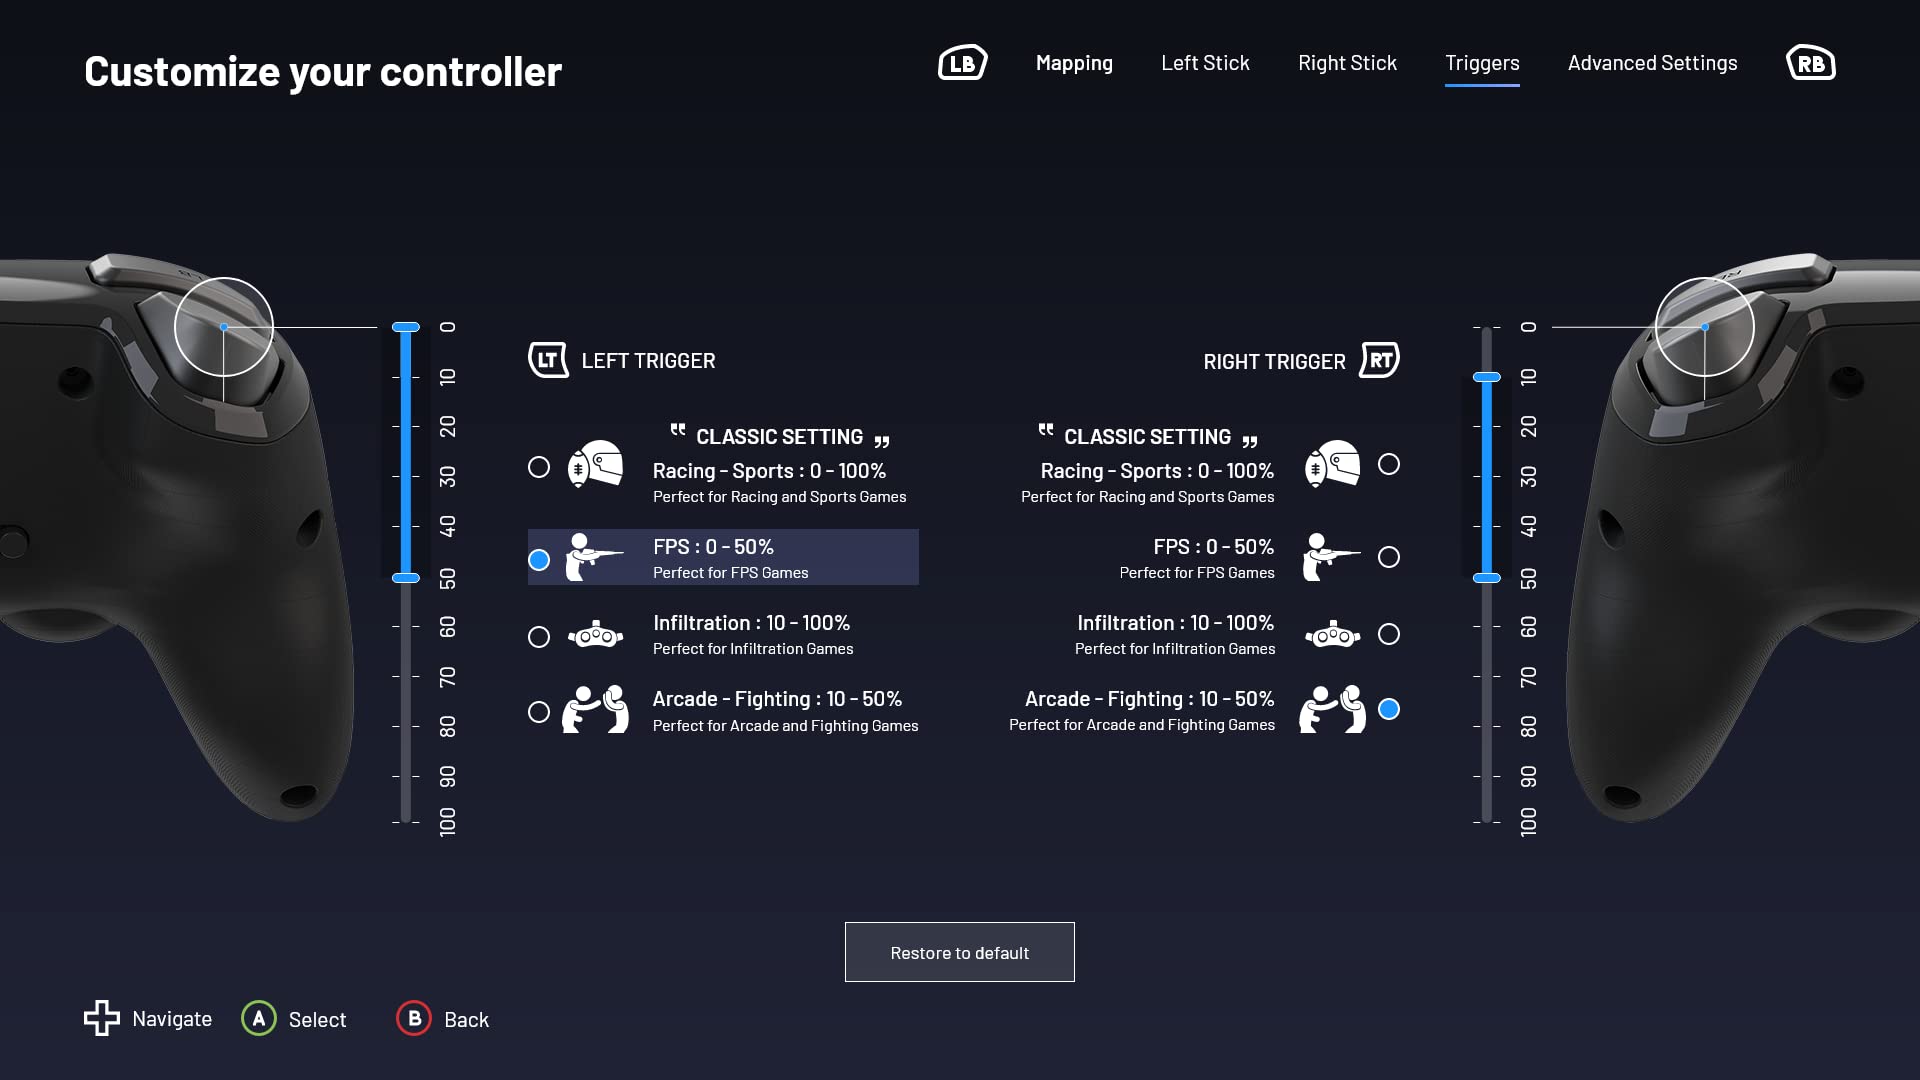Select the Left Stick tab navigation item
The height and width of the screenshot is (1080, 1920).
[1204, 62]
